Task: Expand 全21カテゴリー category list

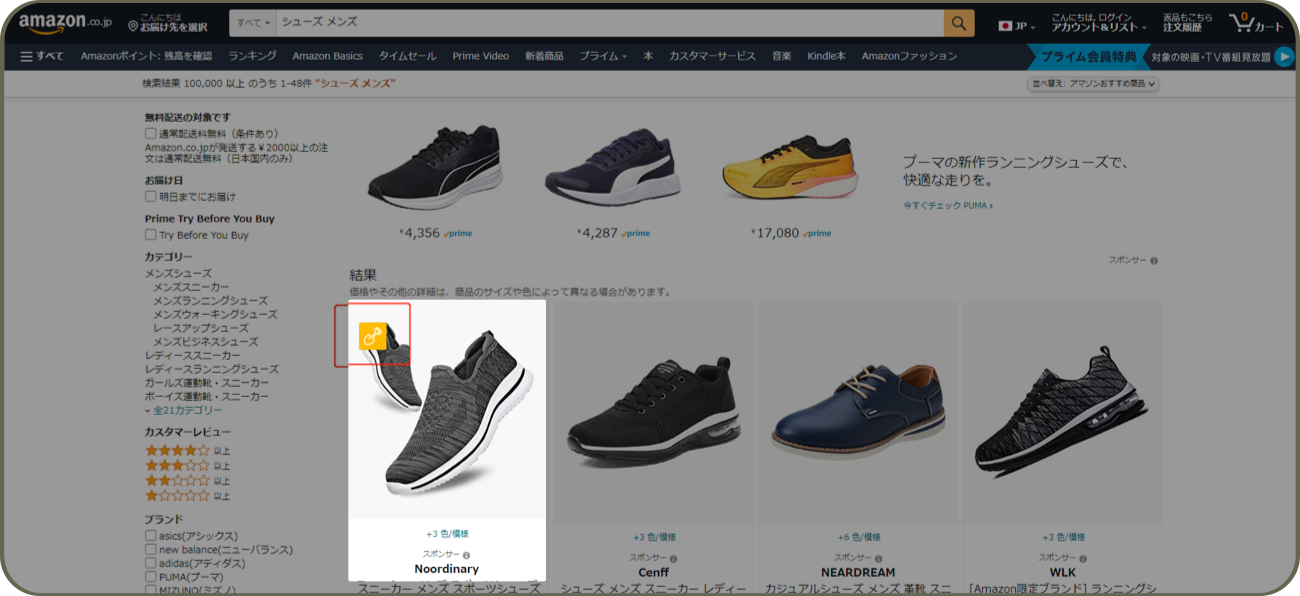Action: 184,411
